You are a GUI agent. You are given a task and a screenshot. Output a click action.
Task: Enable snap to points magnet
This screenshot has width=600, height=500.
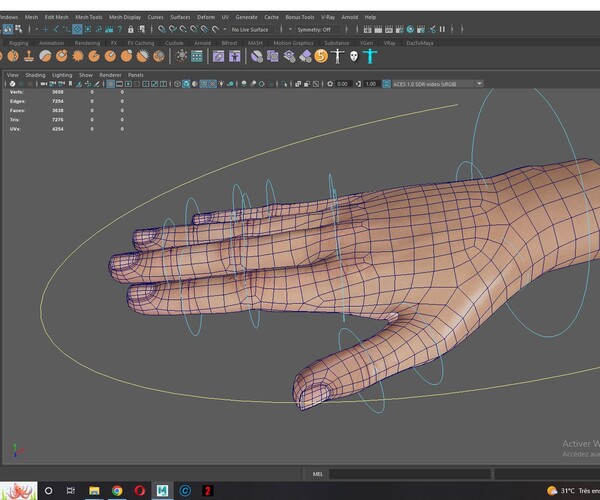point(183,29)
